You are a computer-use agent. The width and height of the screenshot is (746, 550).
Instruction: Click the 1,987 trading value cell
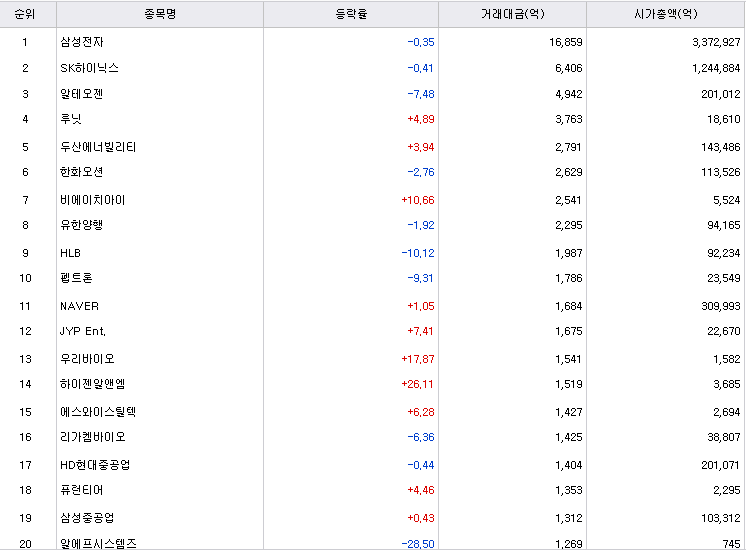(569, 253)
